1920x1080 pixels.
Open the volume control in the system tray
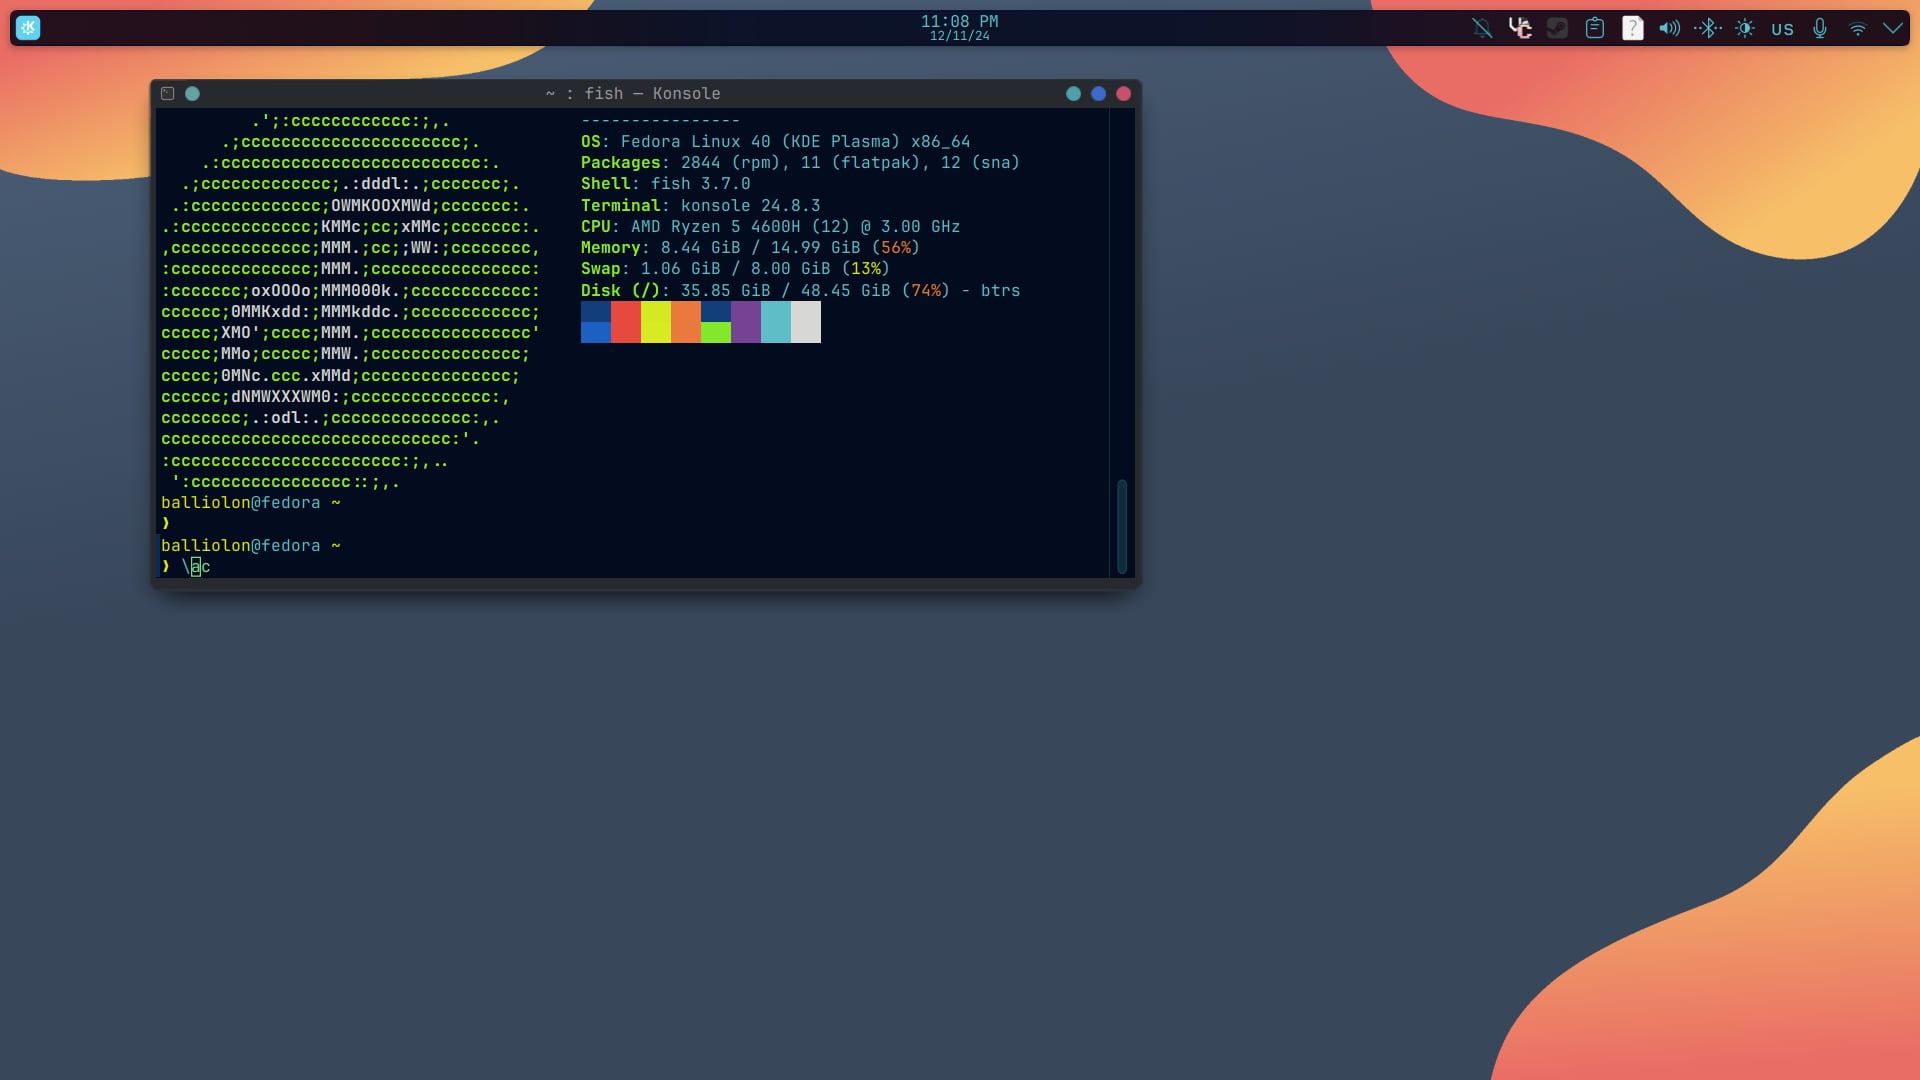click(1668, 28)
